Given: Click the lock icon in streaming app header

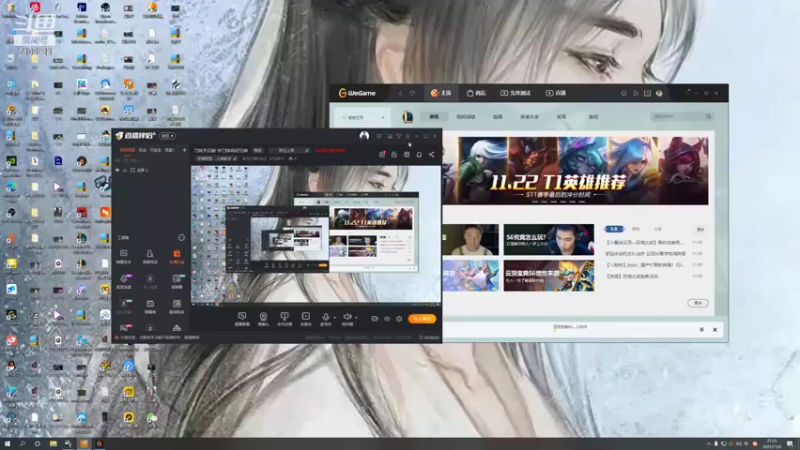Looking at the screenshot, I should [394, 154].
